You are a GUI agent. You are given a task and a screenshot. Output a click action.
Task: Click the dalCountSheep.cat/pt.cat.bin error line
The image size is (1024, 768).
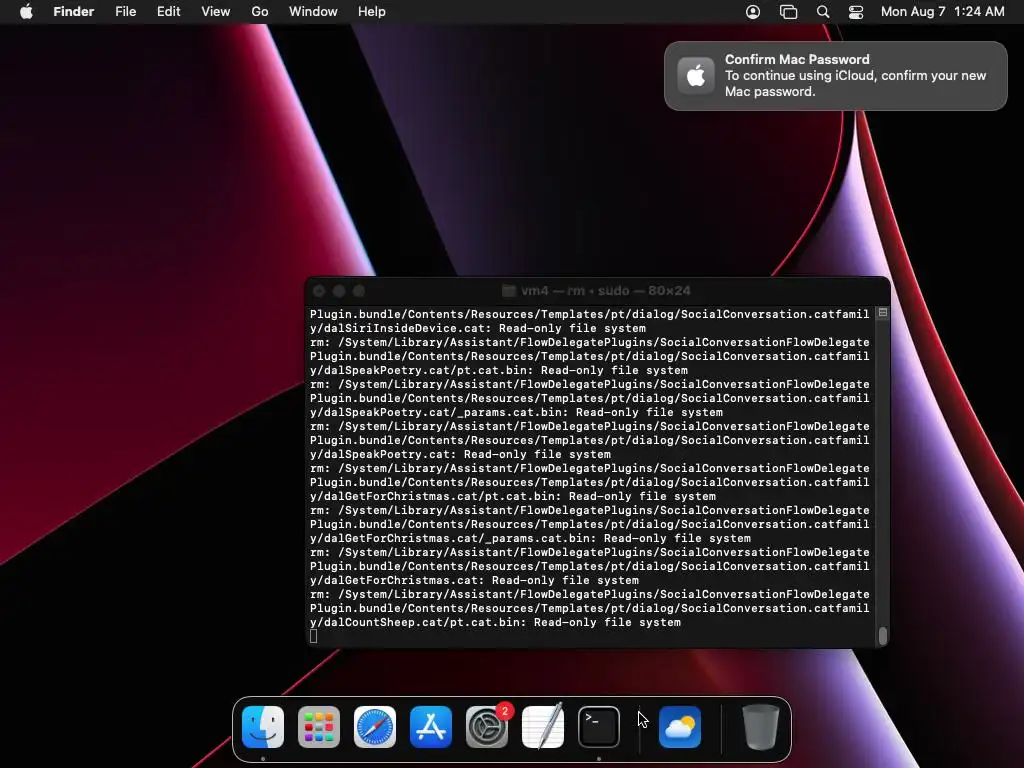coord(495,622)
